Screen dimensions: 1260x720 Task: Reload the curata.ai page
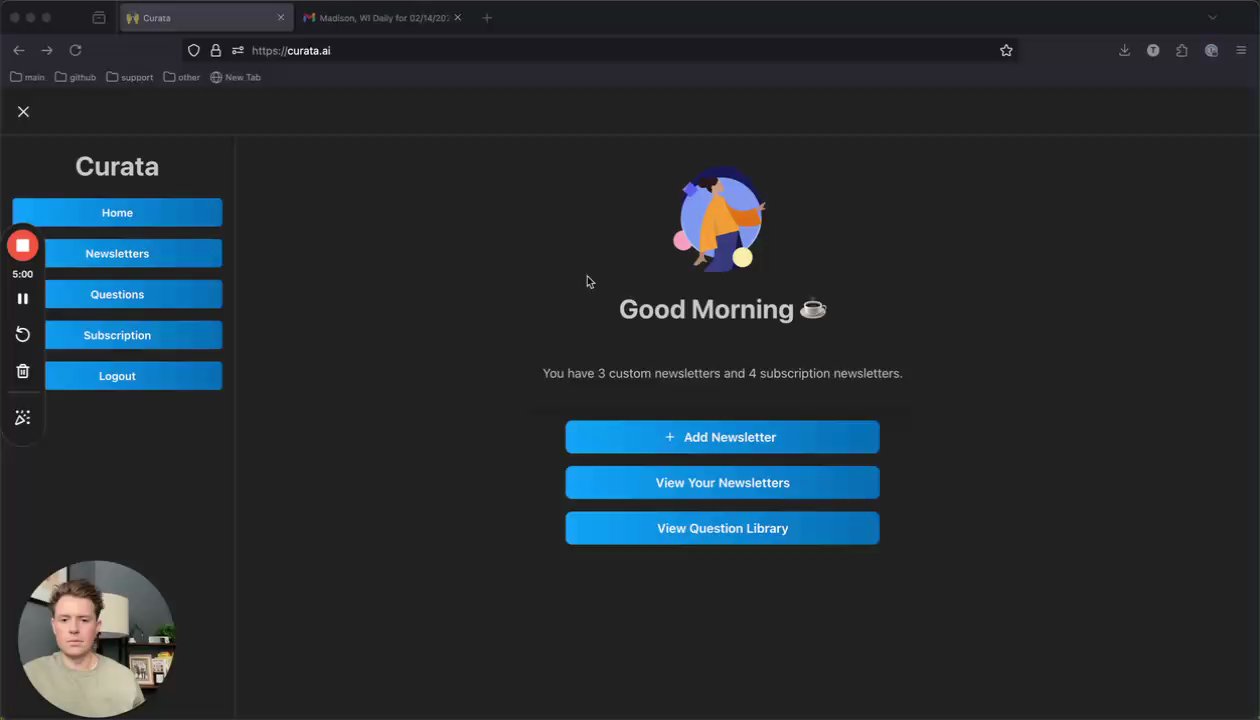75,50
